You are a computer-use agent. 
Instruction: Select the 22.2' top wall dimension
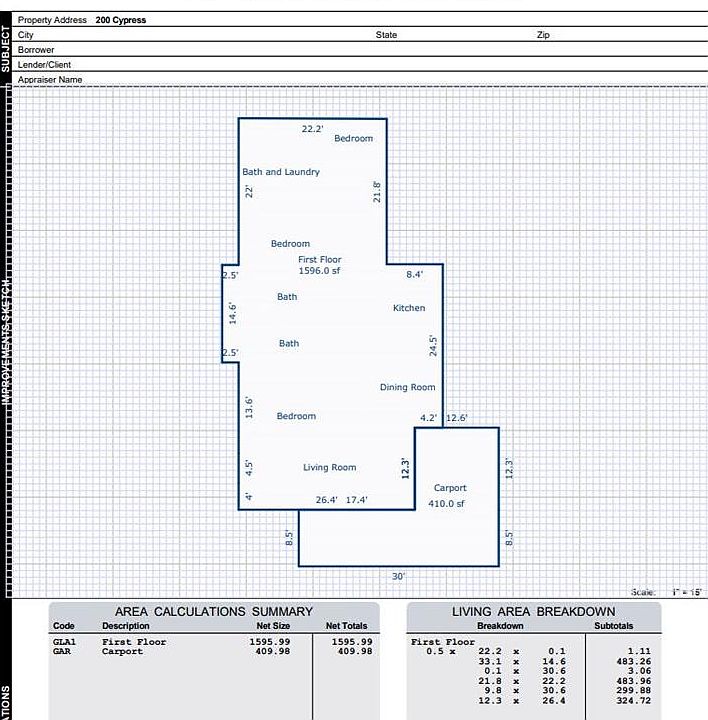pos(312,129)
